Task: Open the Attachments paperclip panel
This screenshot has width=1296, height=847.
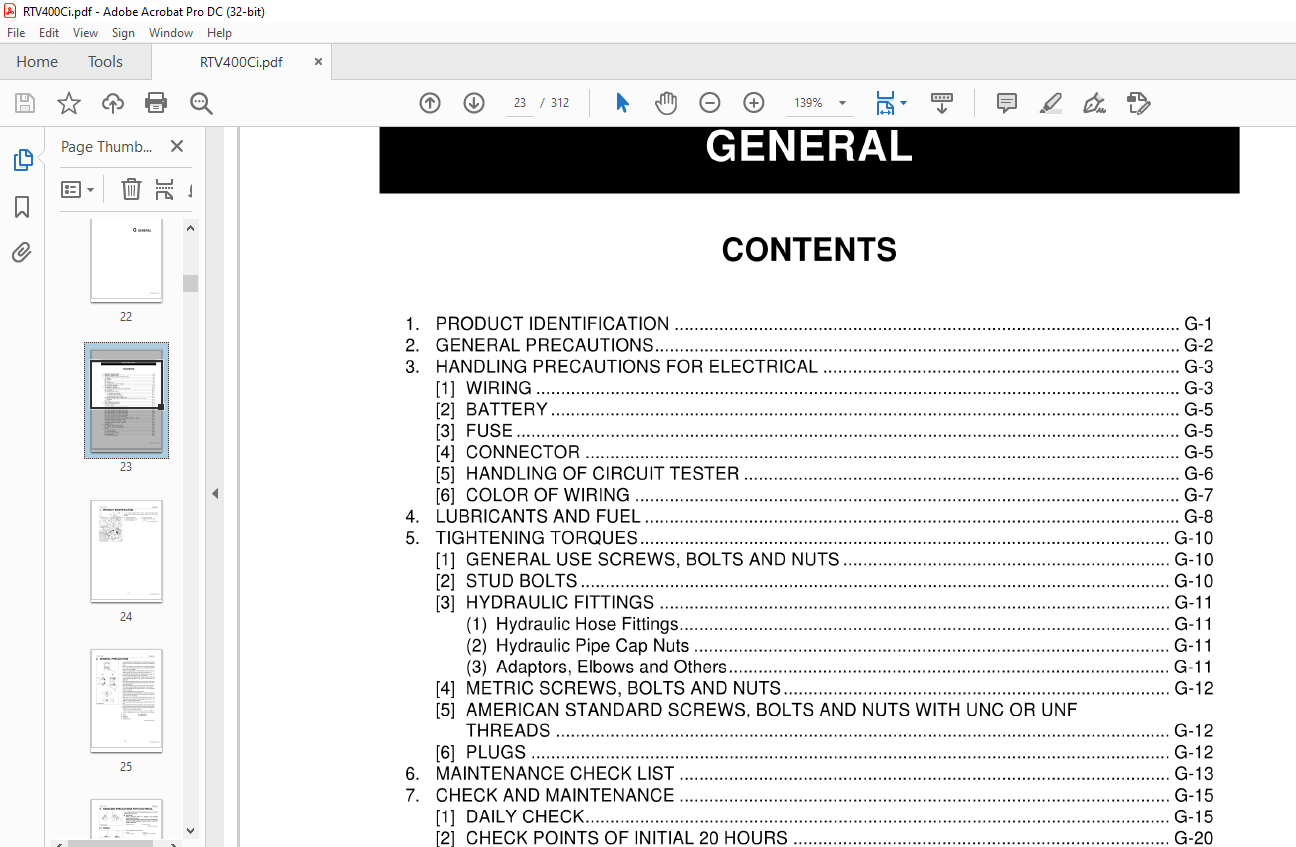Action: point(22,252)
